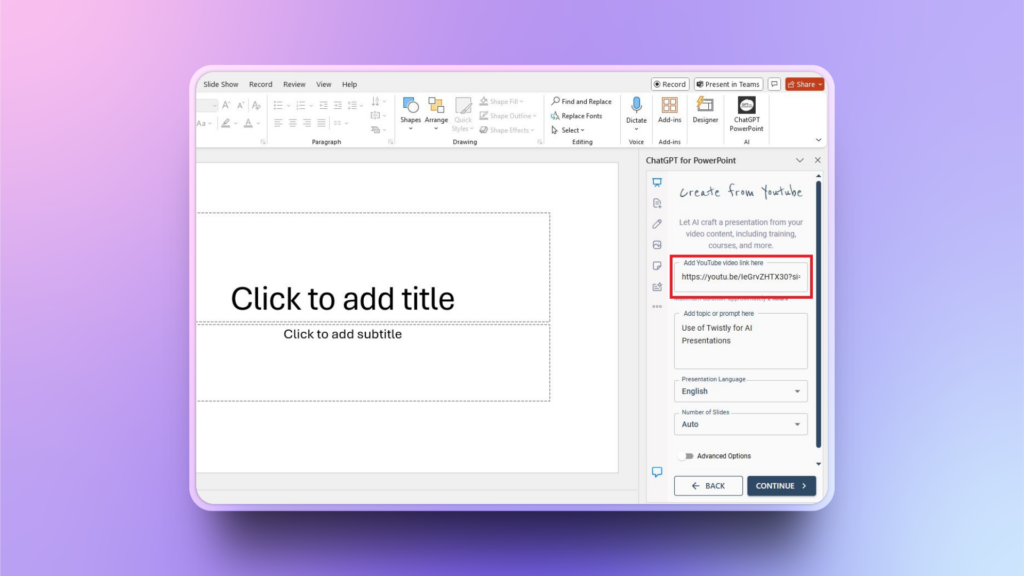1024x576 pixels.
Task: Align text right
Action: pyautogui.click(x=307, y=123)
